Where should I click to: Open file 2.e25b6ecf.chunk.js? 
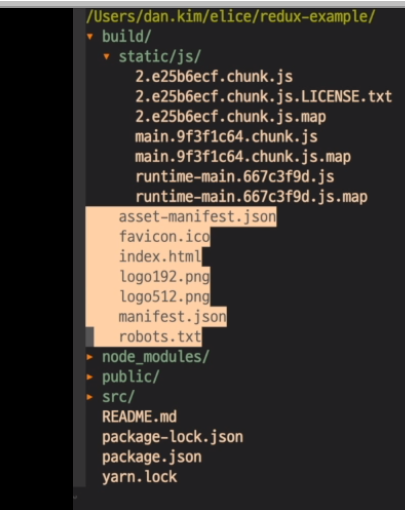pos(214,77)
